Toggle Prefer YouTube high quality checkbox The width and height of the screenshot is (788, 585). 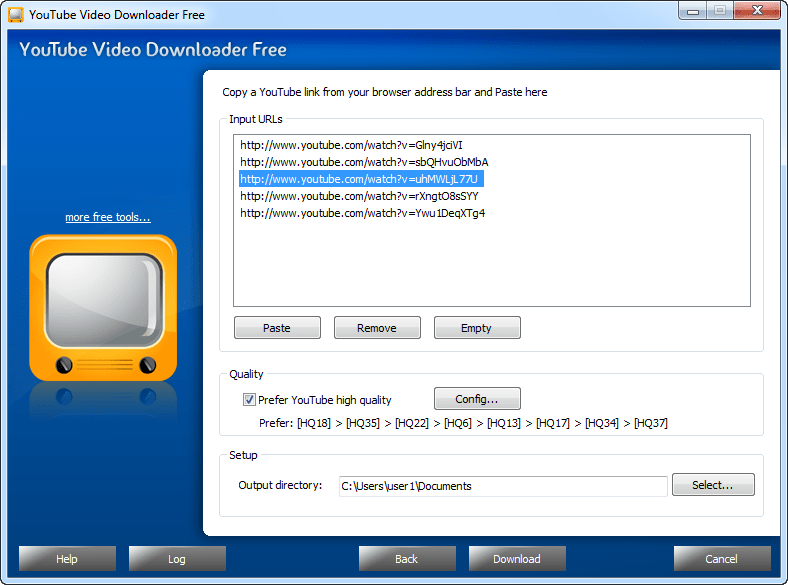[x=249, y=400]
